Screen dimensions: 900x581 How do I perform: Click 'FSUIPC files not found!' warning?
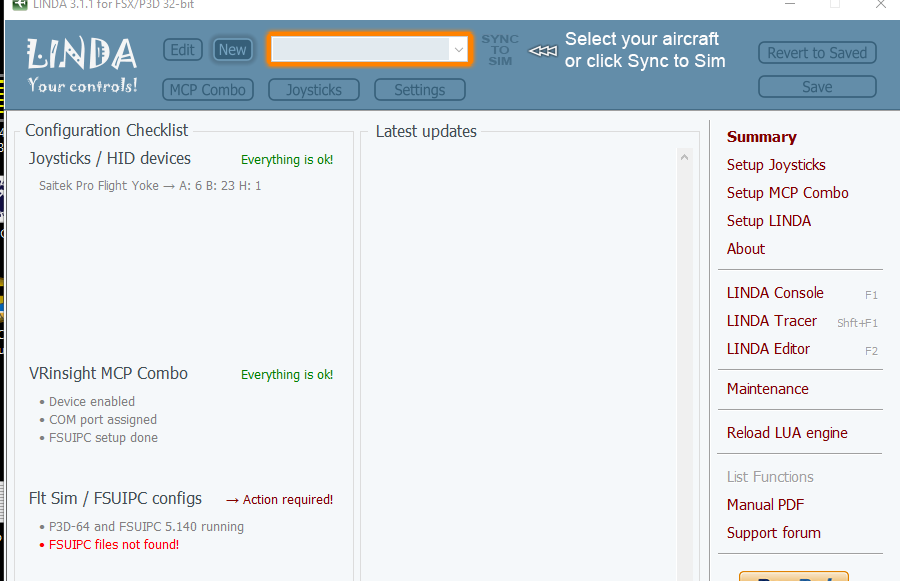point(114,544)
